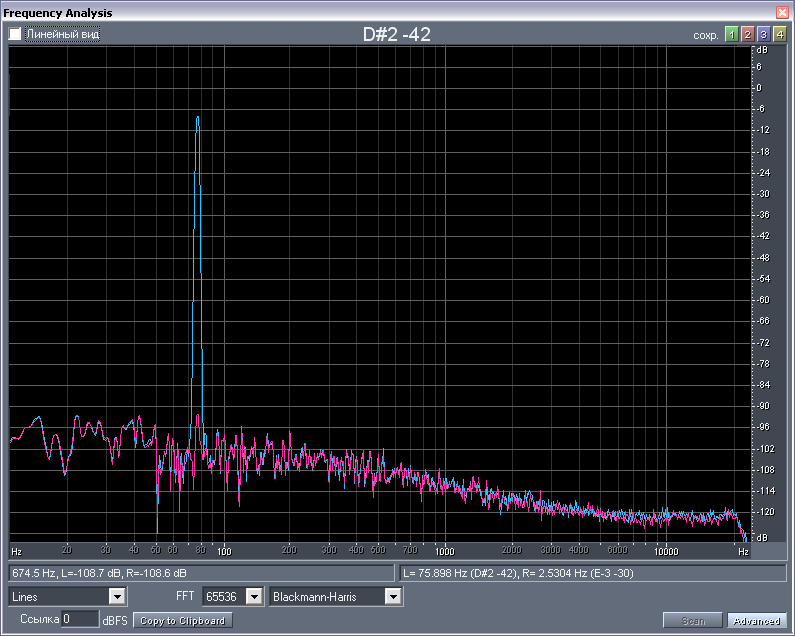Click the 10000 Hz axis label

point(666,551)
